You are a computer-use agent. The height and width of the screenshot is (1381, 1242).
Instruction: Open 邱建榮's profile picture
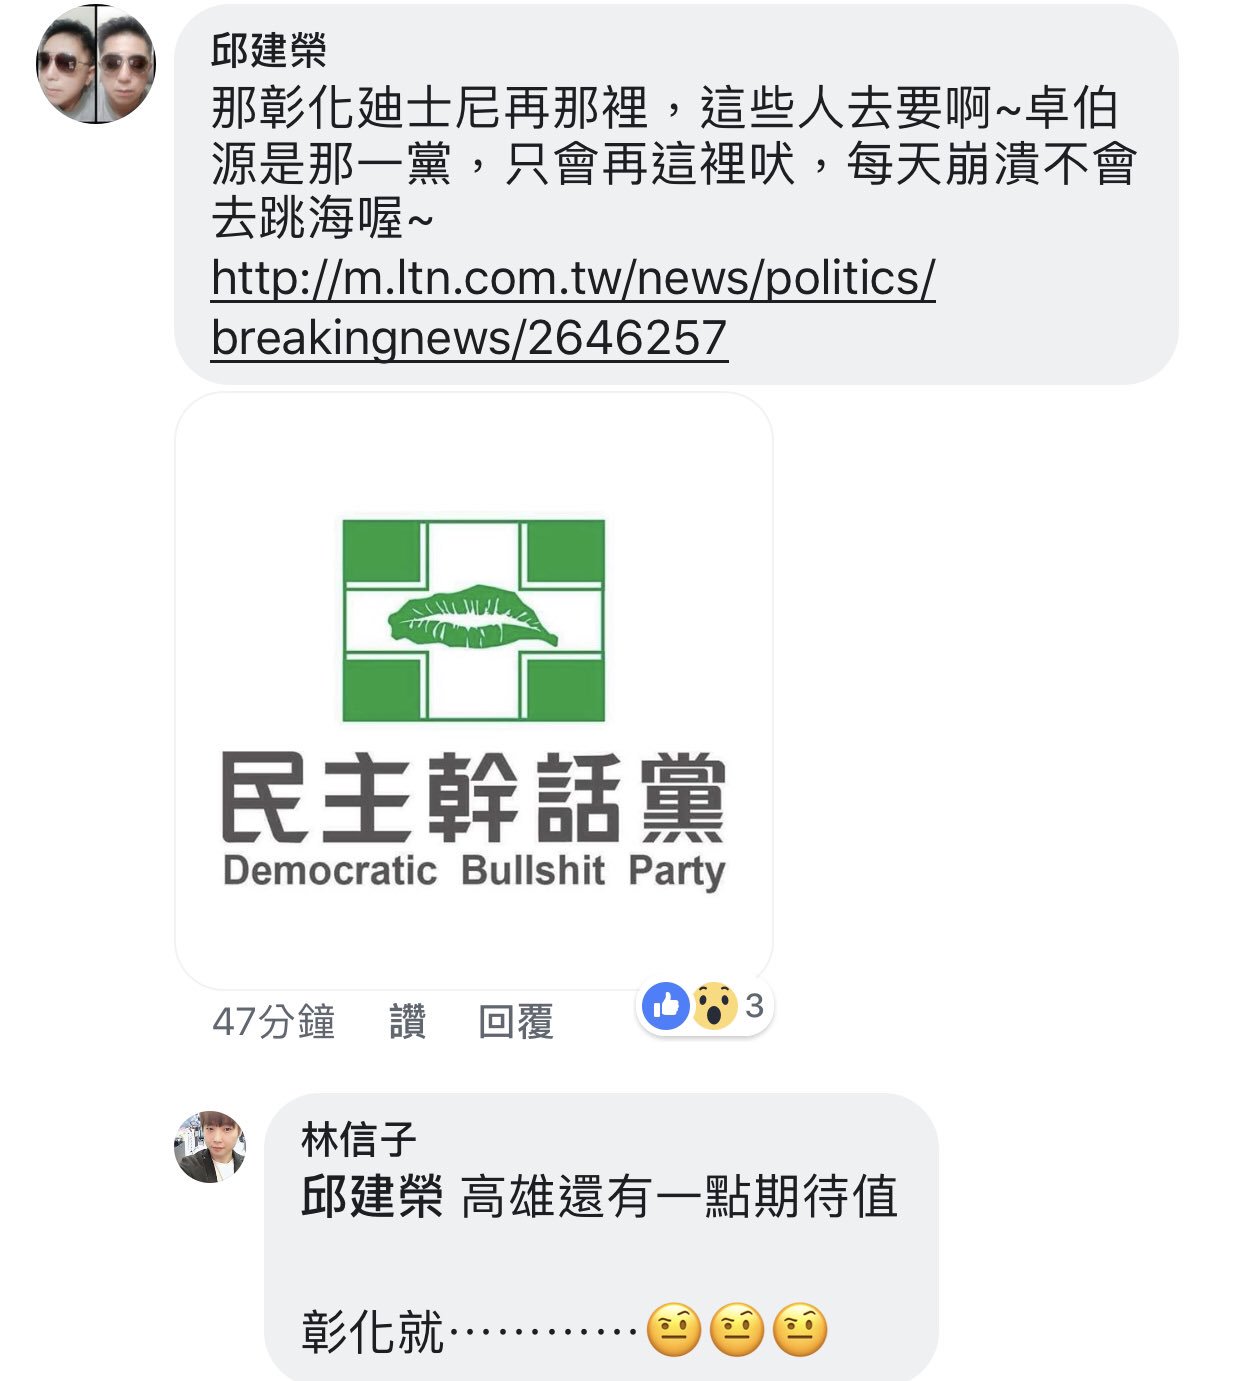tap(96, 64)
